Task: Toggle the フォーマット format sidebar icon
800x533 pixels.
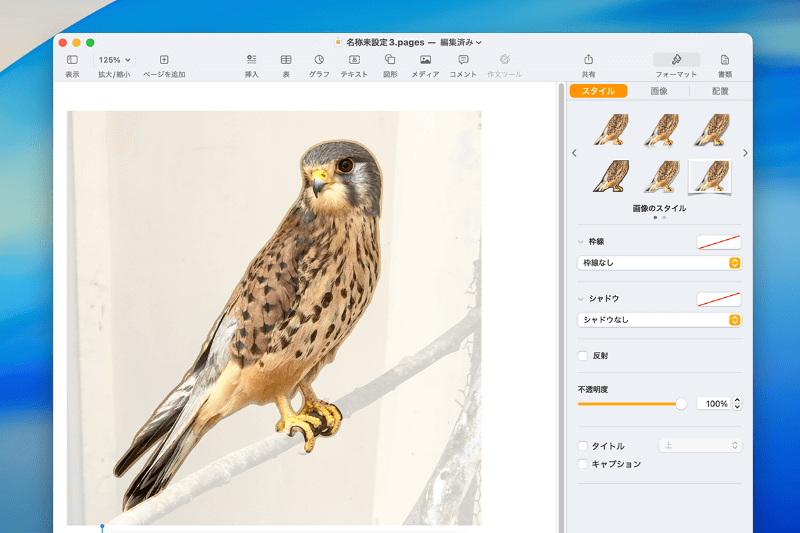Action: [676, 60]
